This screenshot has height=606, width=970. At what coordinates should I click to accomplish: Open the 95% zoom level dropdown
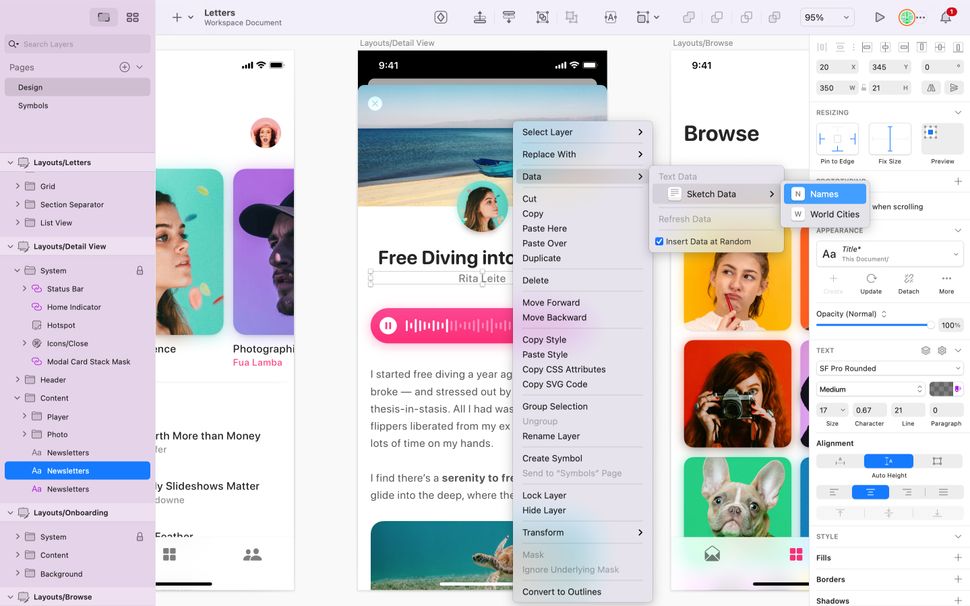pyautogui.click(x=827, y=17)
